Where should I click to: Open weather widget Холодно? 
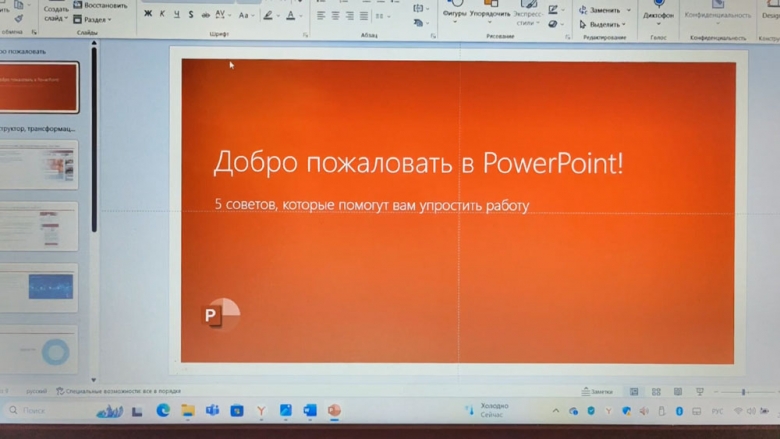pyautogui.click(x=488, y=410)
